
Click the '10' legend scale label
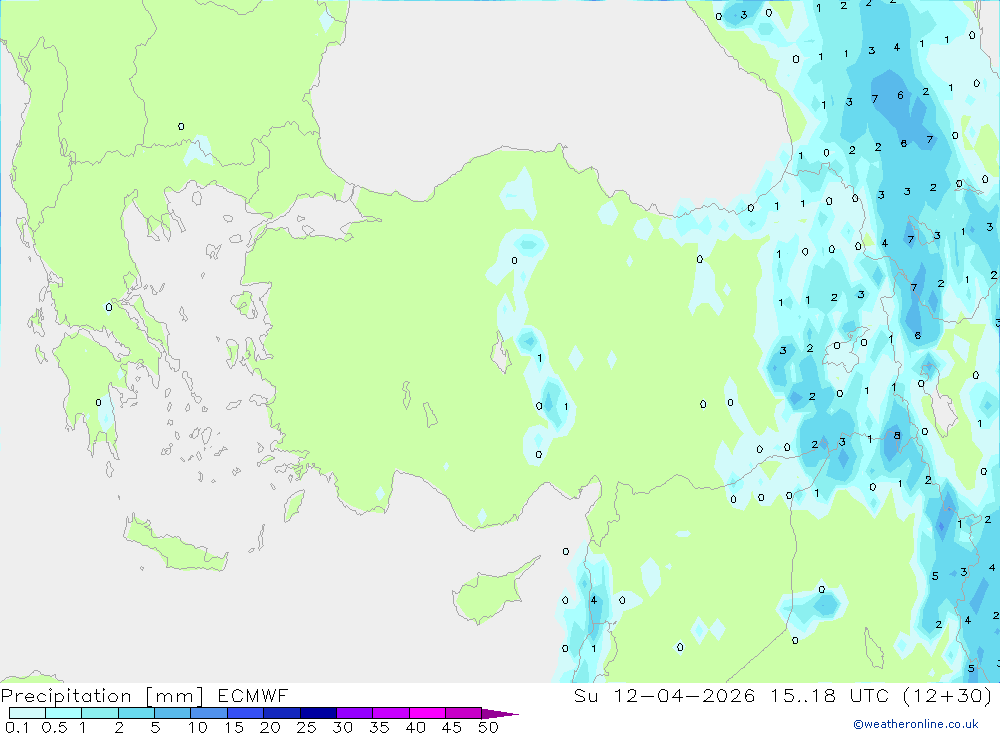click(x=198, y=727)
